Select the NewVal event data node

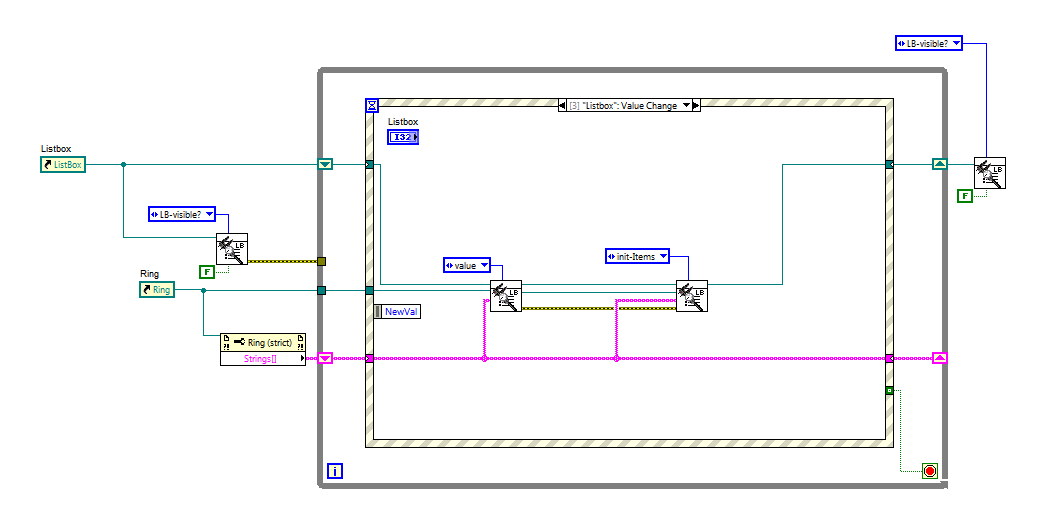397,312
